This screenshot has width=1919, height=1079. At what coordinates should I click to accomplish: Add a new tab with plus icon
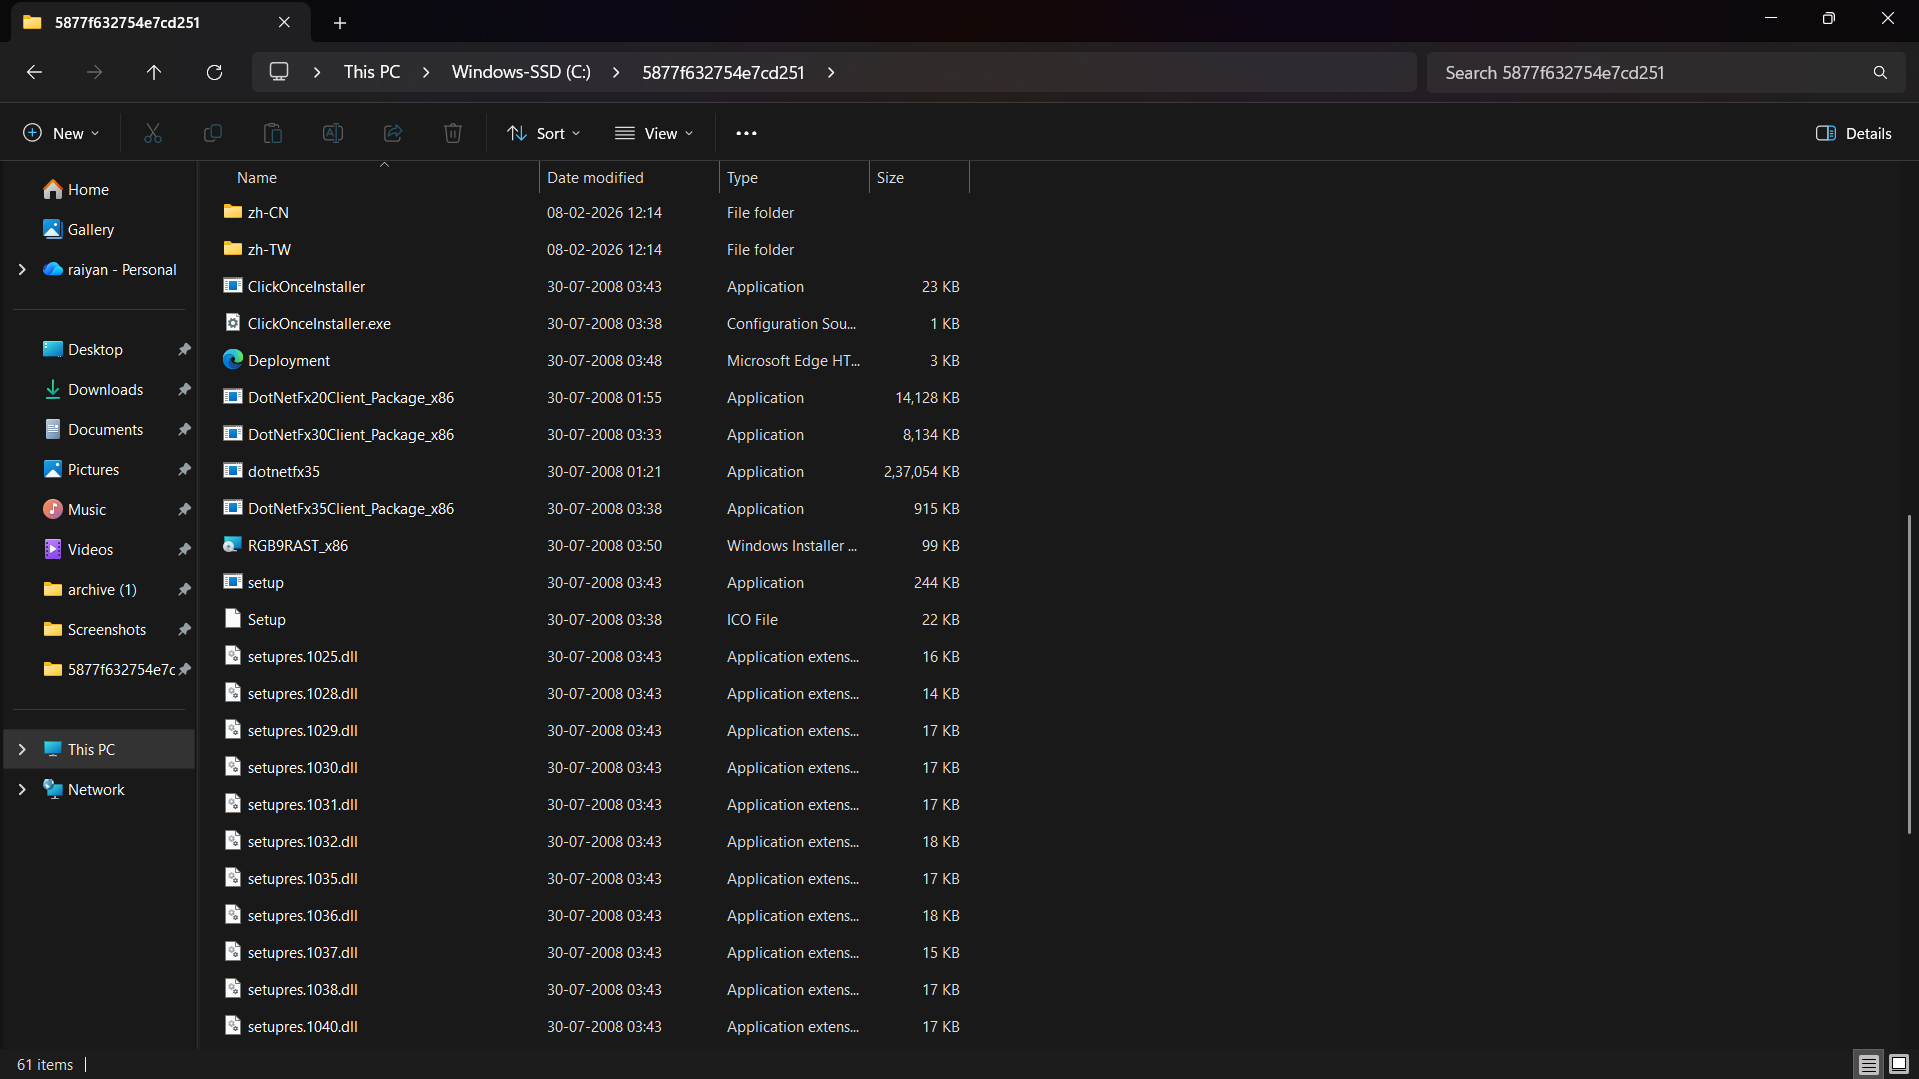340,22
